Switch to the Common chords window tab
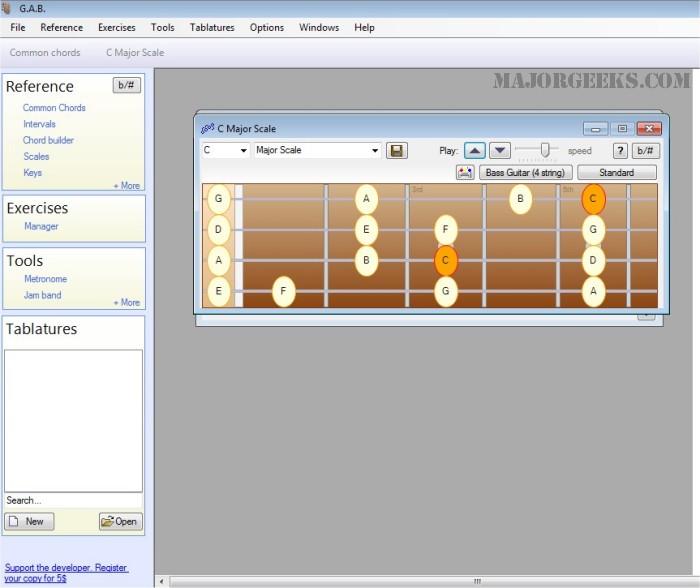This screenshot has width=700, height=588. pyautogui.click(x=45, y=53)
